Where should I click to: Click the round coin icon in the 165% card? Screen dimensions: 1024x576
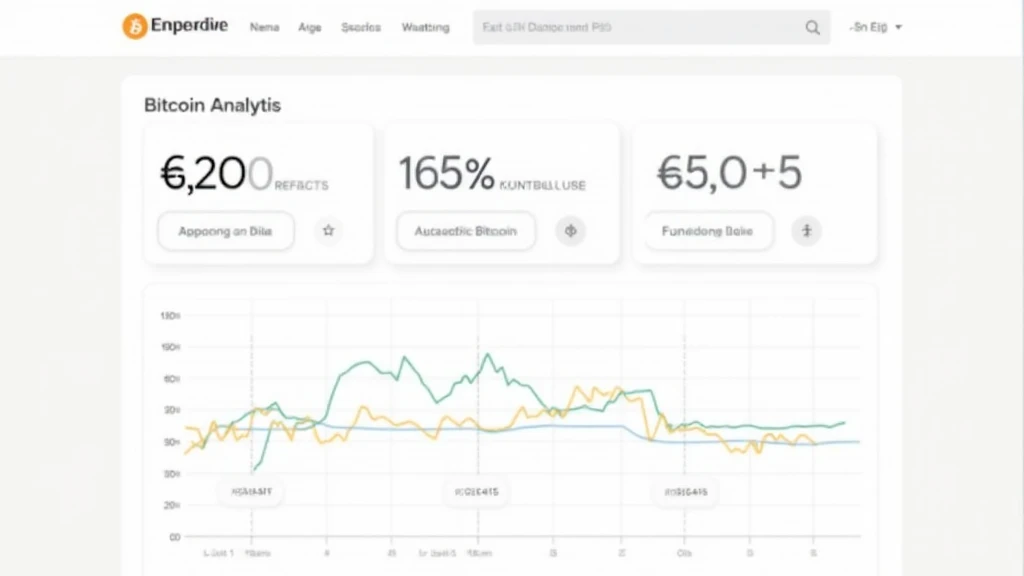coord(571,231)
